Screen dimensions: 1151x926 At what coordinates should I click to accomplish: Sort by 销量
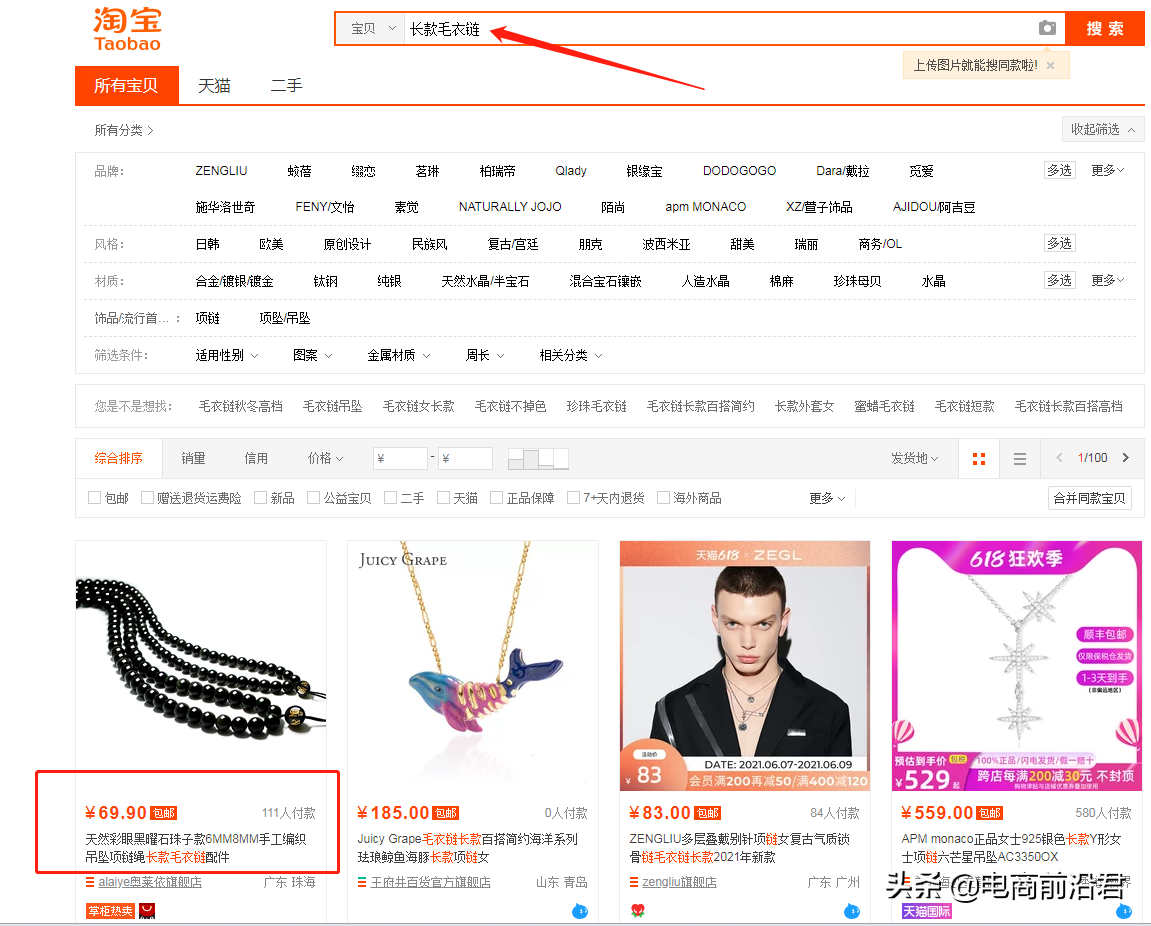(193, 458)
